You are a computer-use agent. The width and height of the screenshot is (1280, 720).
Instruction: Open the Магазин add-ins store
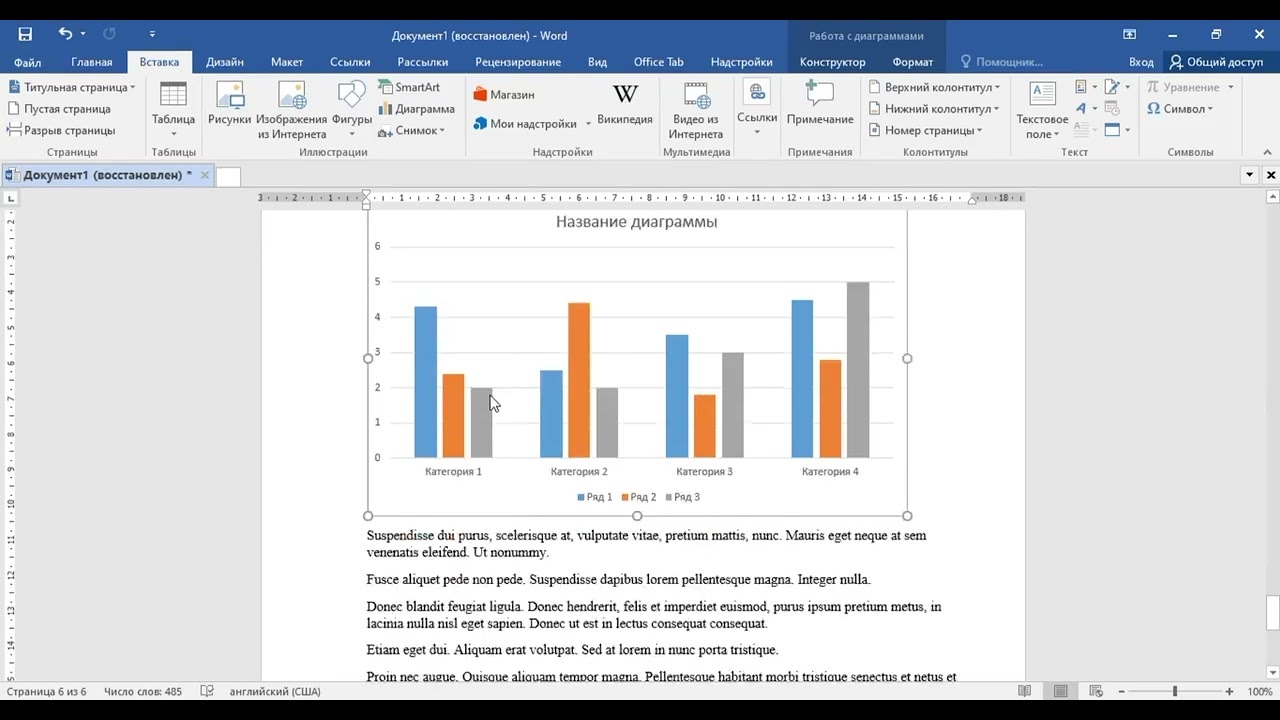(x=504, y=95)
